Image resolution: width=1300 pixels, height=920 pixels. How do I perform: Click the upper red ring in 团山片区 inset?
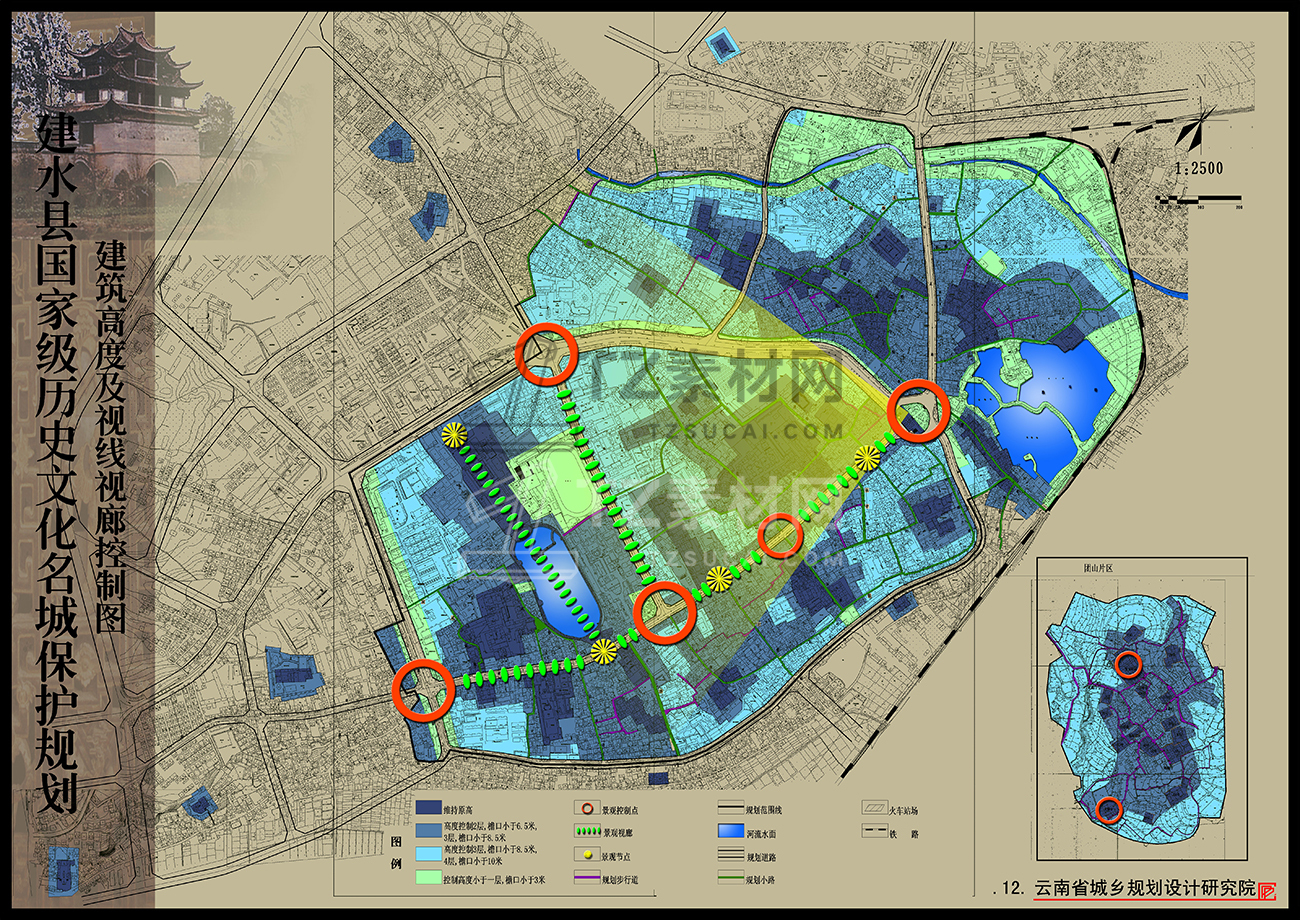coord(1128,664)
